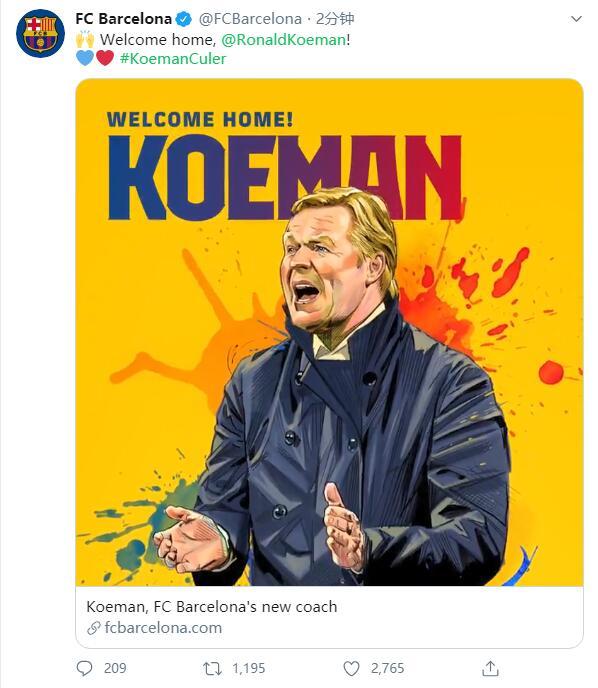Viewport: 598px width, 688px height.
Task: Open the #KoemanCuler hashtag
Action: tap(173, 59)
